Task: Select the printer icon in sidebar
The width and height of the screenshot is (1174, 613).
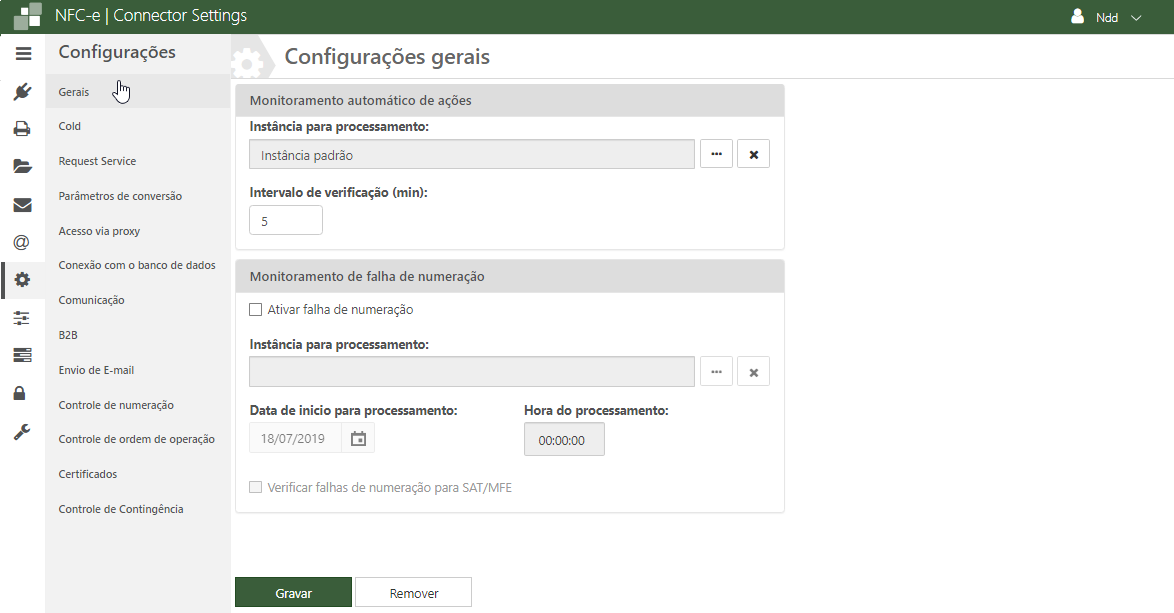Action: pos(22,129)
